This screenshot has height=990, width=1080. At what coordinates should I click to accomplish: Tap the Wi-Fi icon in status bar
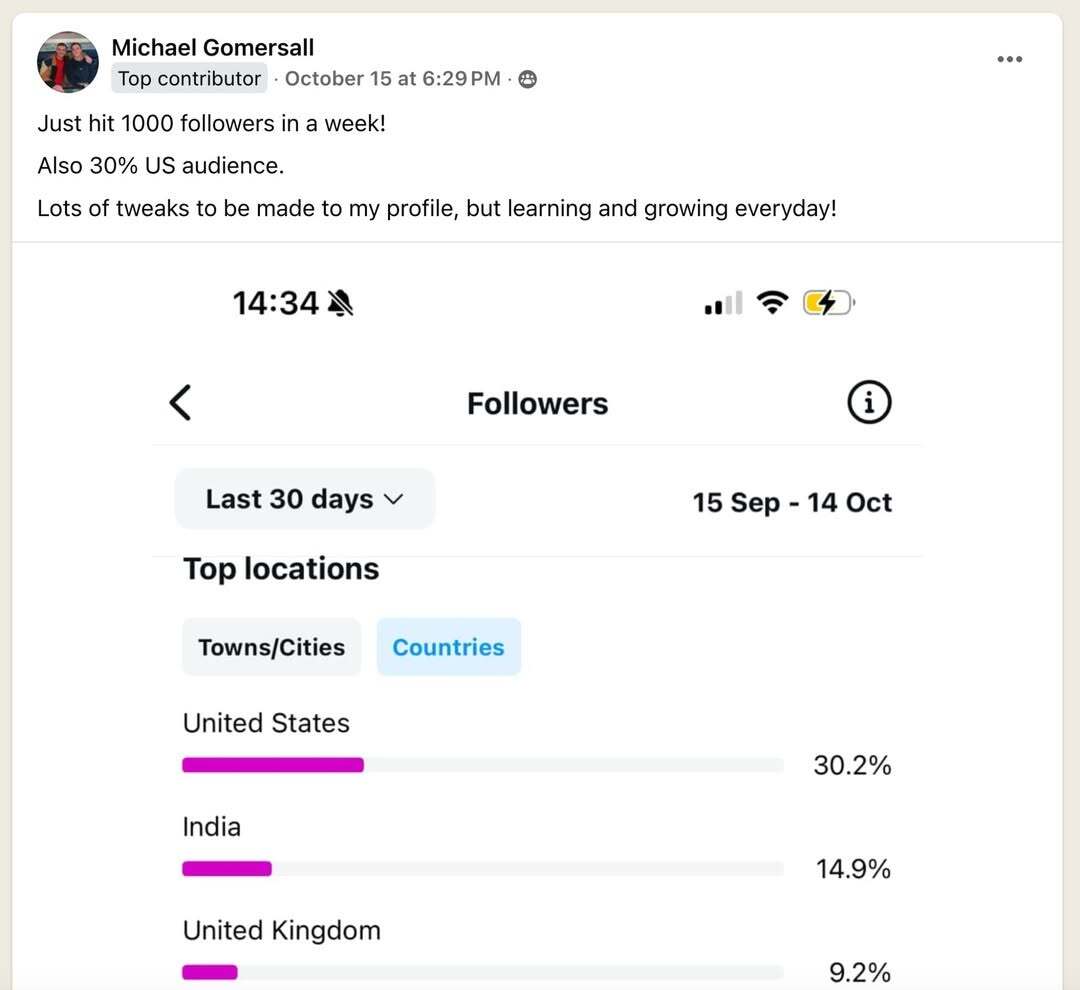point(772,302)
